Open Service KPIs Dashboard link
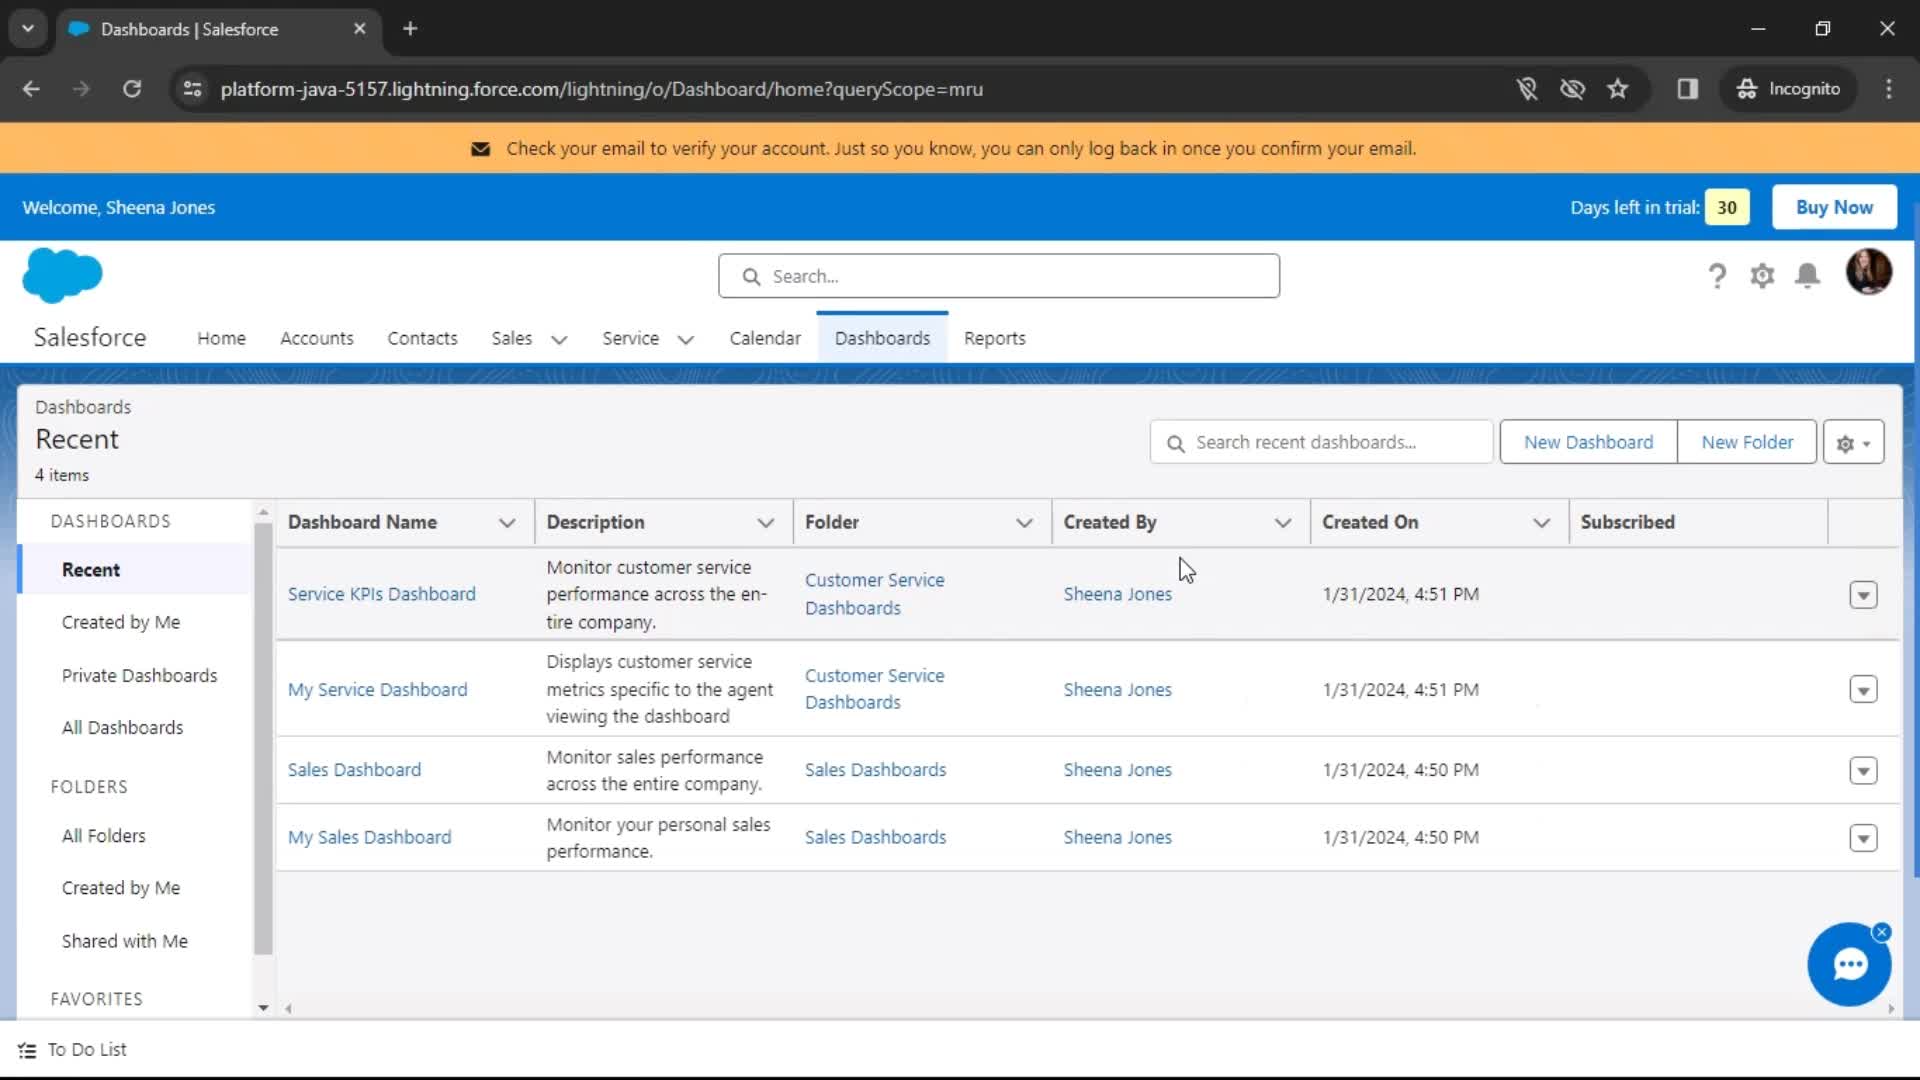 (x=381, y=594)
